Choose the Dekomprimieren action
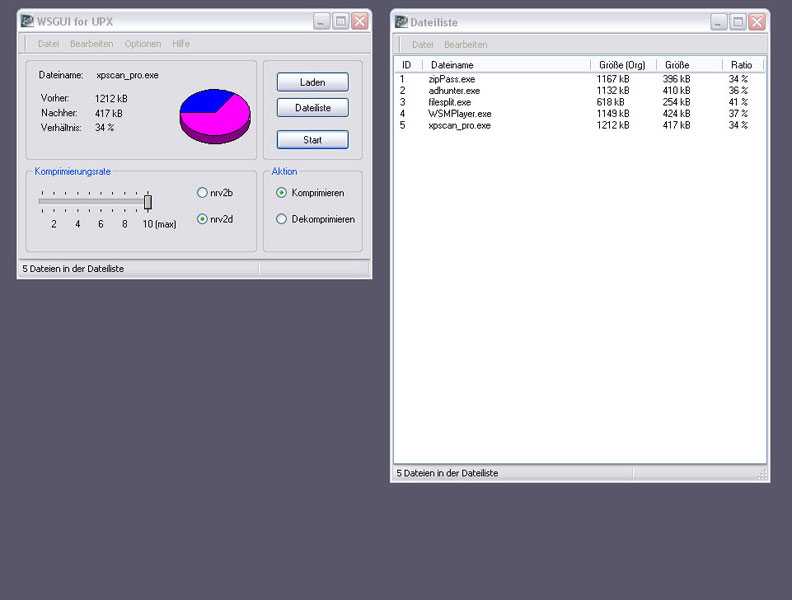792x600 pixels. pyautogui.click(x=282, y=219)
